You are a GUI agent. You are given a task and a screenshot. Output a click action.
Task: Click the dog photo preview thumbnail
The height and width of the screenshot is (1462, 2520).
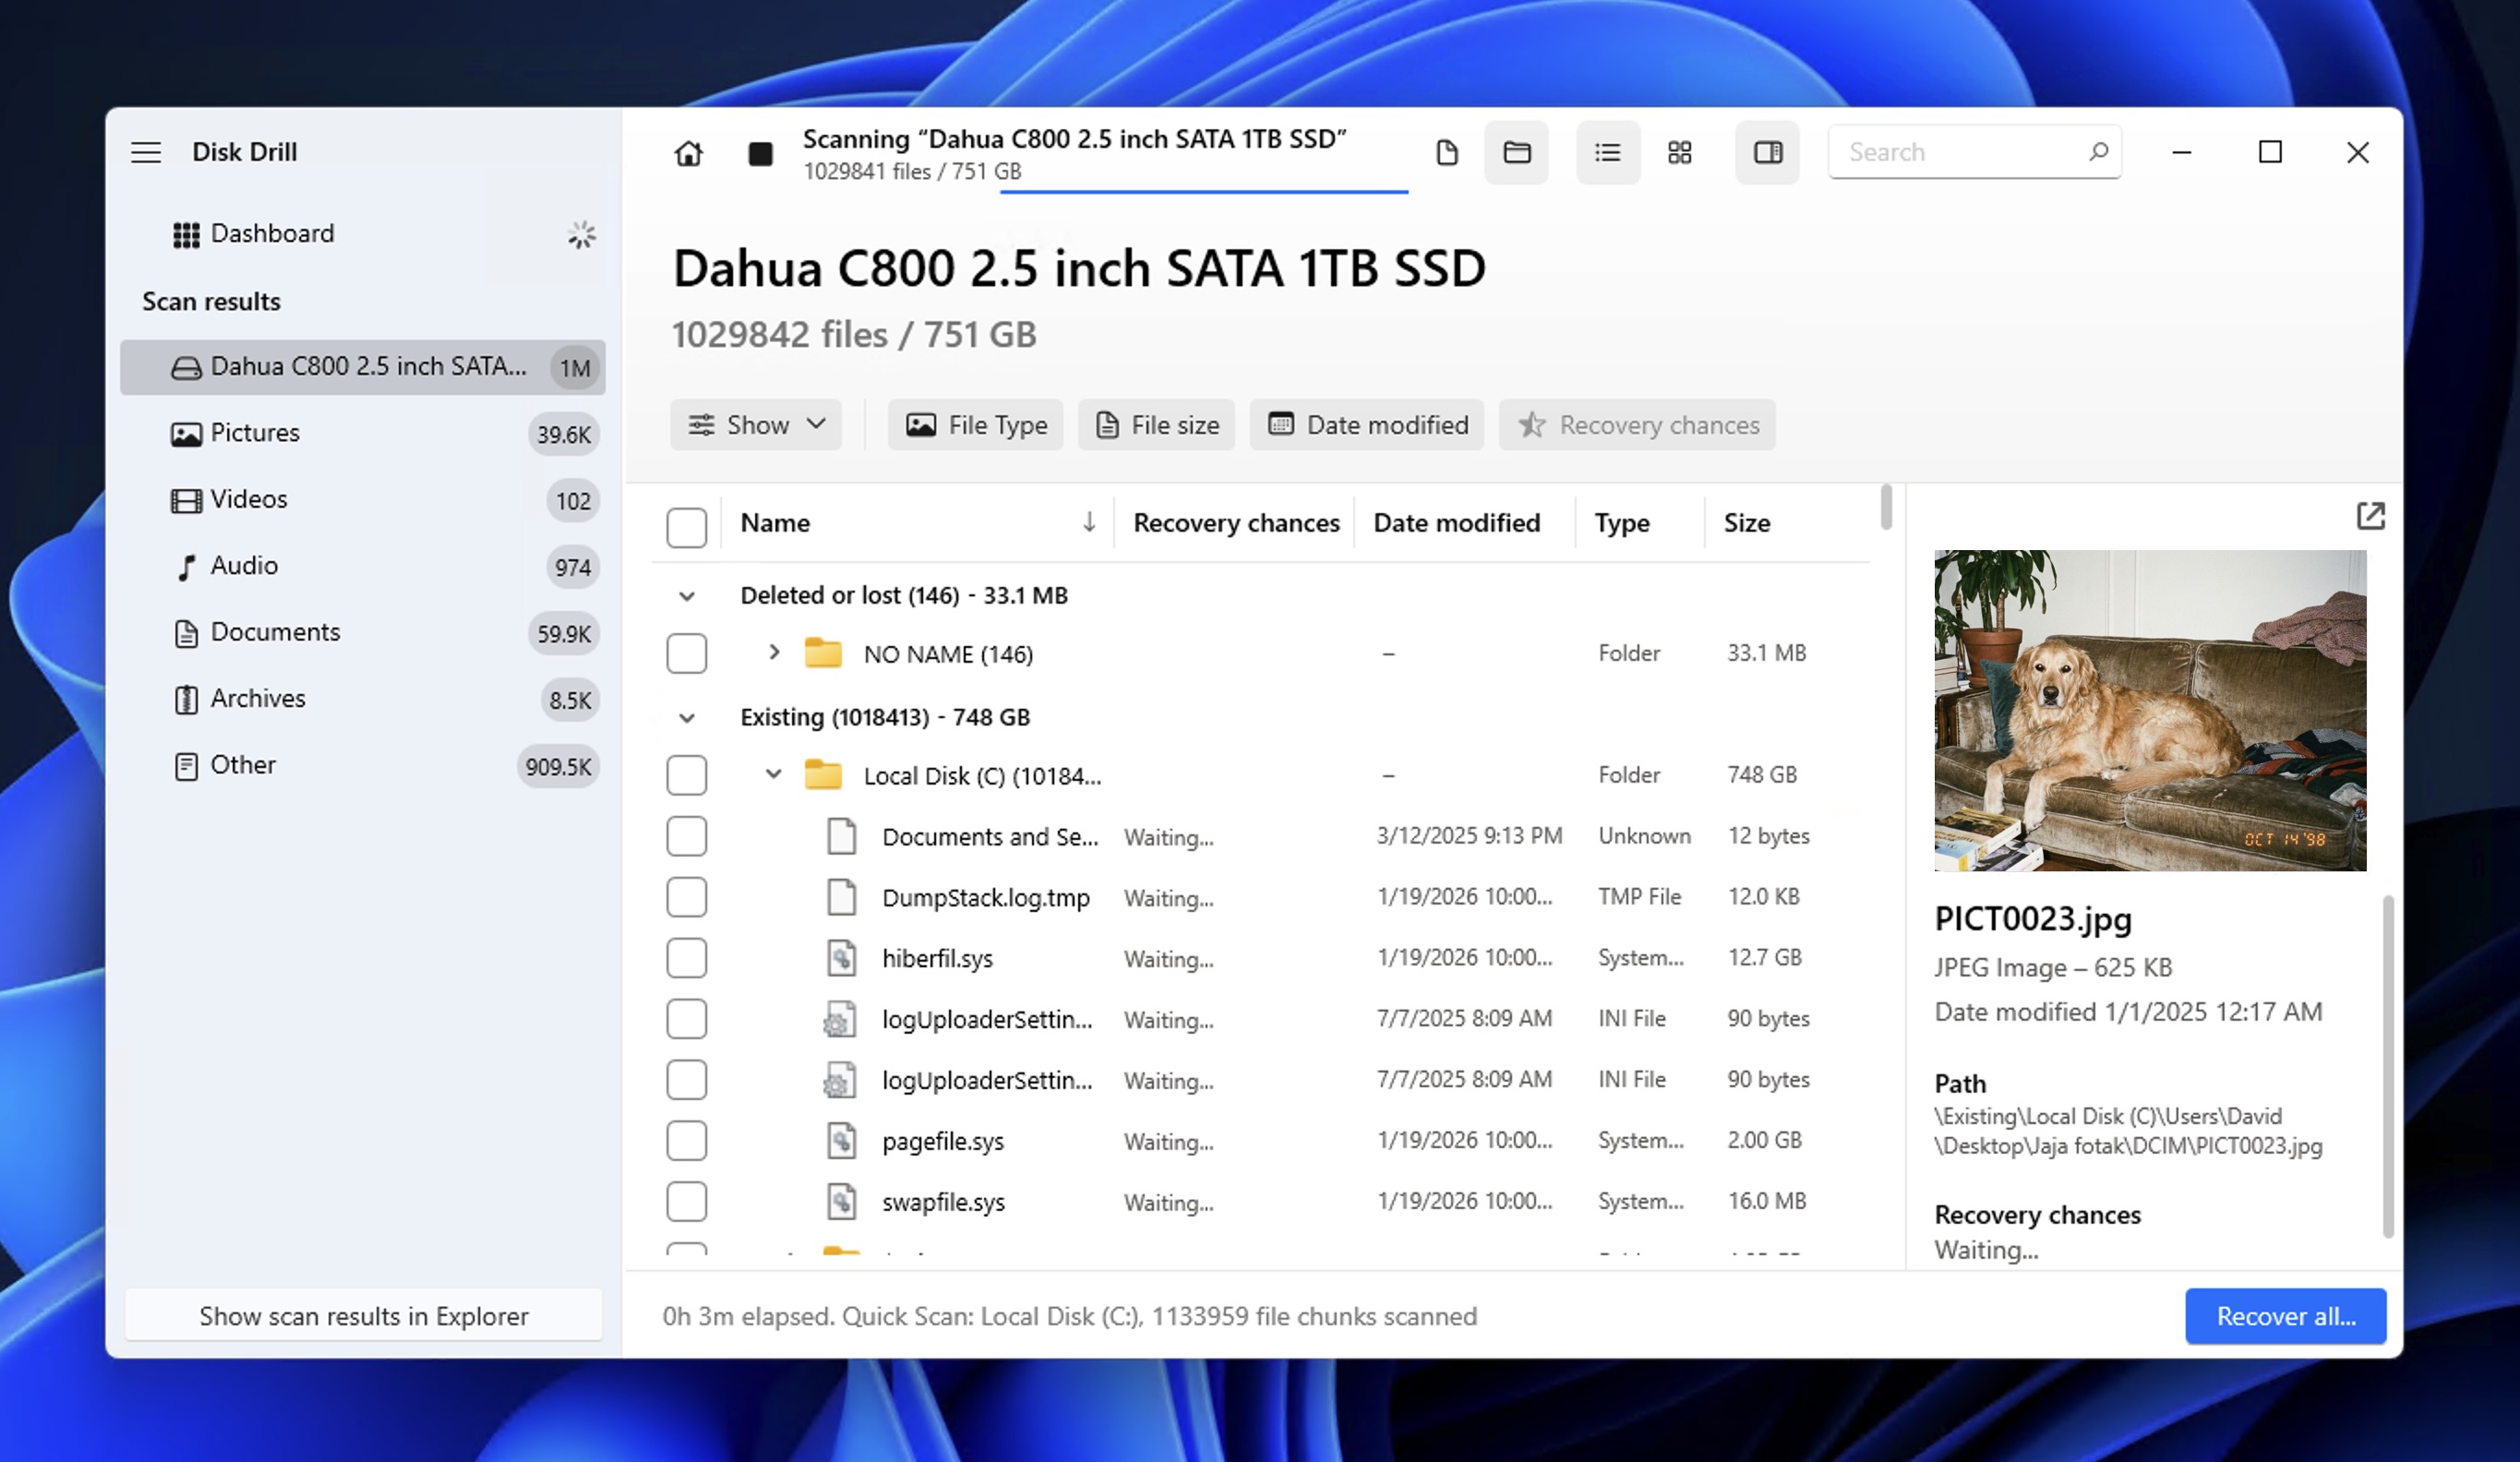pos(2149,712)
